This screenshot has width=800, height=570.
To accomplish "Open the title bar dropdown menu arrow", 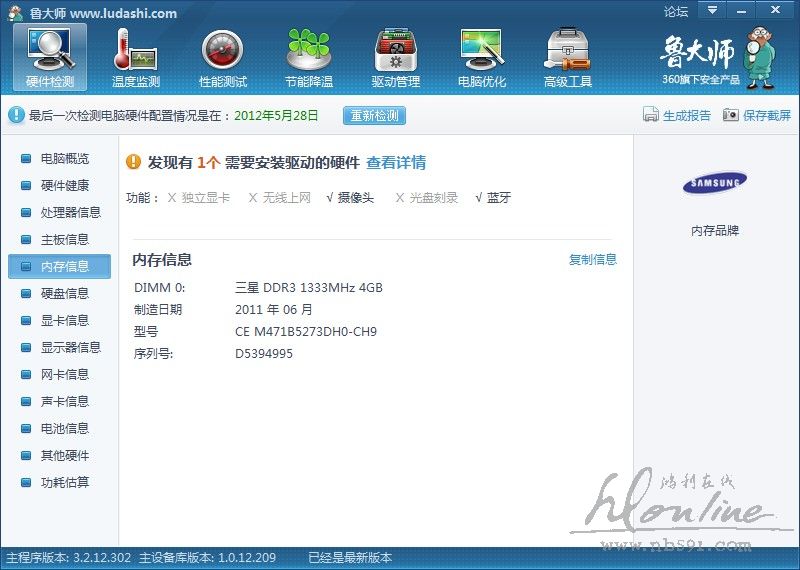I will pyautogui.click(x=712, y=10).
